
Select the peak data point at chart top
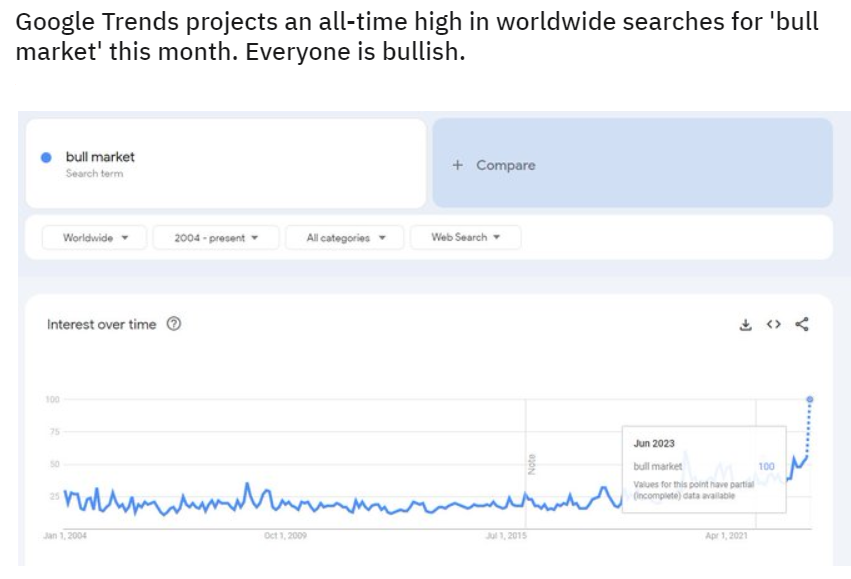pyautogui.click(x=809, y=399)
